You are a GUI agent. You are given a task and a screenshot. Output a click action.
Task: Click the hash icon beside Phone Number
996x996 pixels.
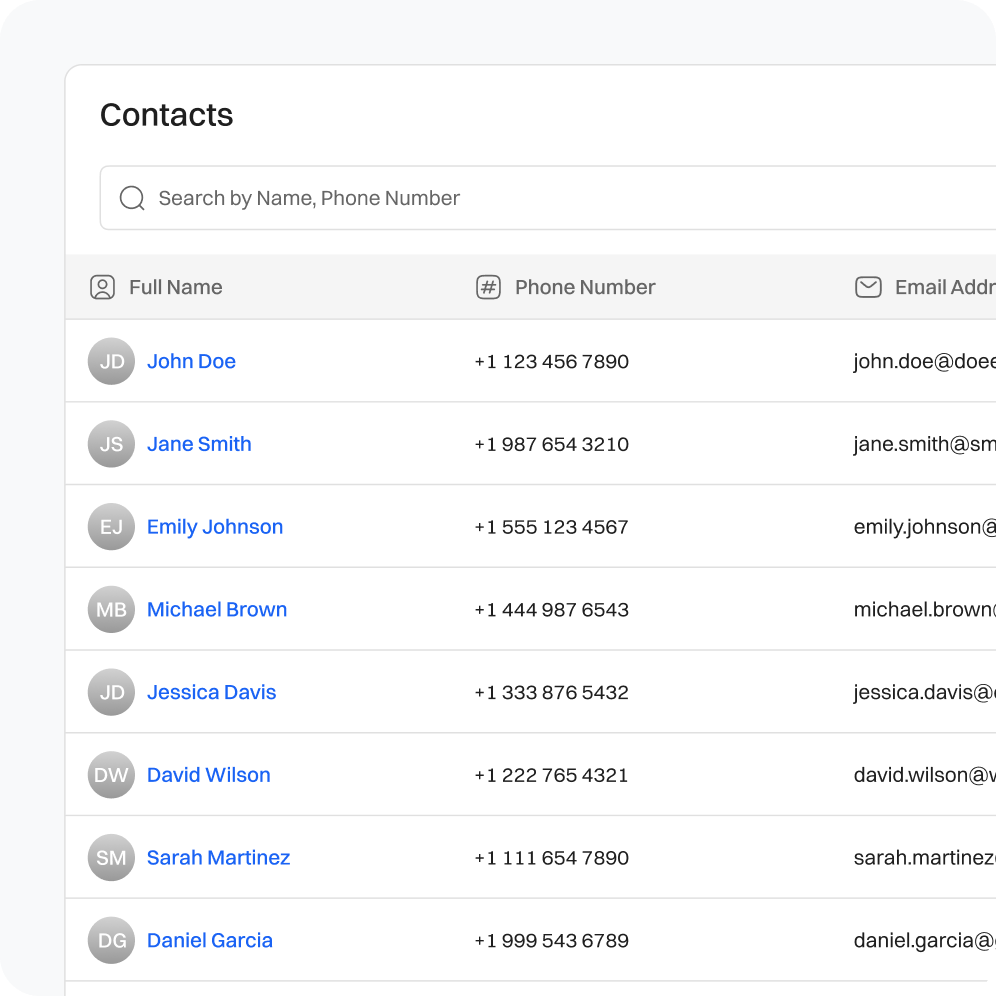pyautogui.click(x=488, y=287)
